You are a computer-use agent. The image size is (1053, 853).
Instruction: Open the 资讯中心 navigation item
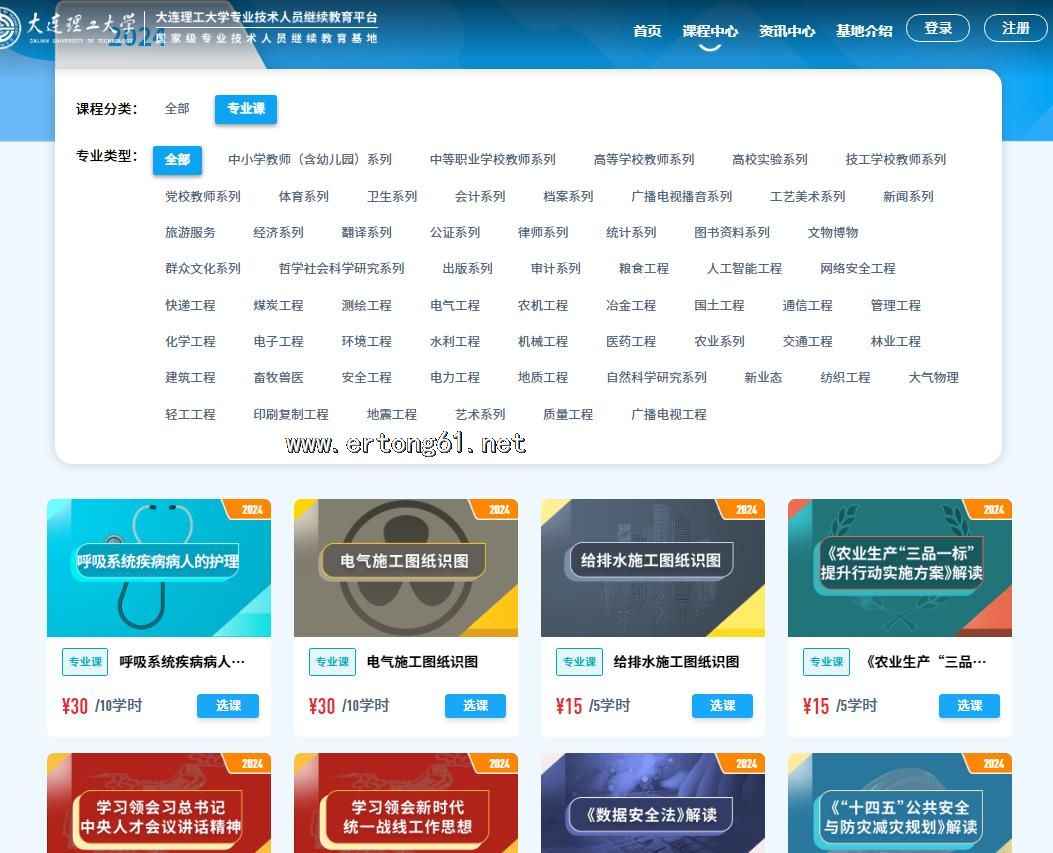click(786, 31)
